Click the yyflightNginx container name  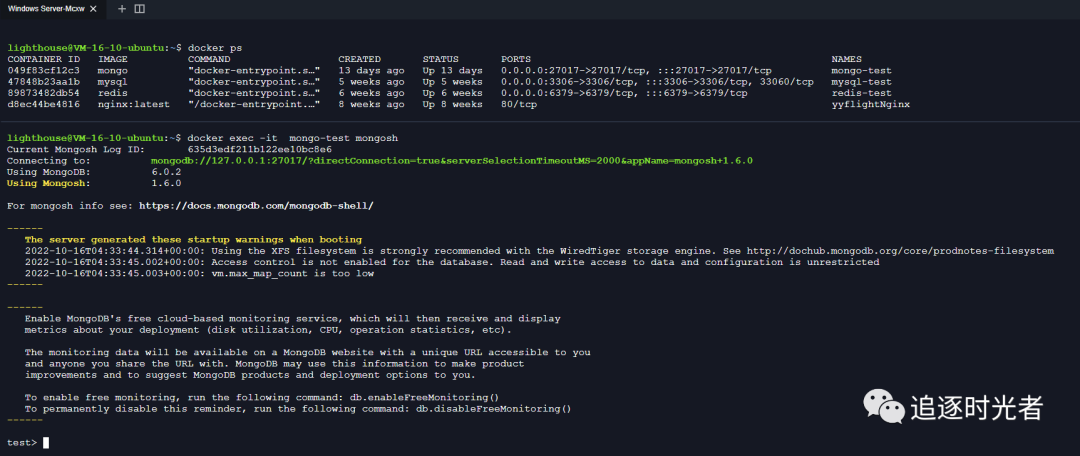pos(871,104)
